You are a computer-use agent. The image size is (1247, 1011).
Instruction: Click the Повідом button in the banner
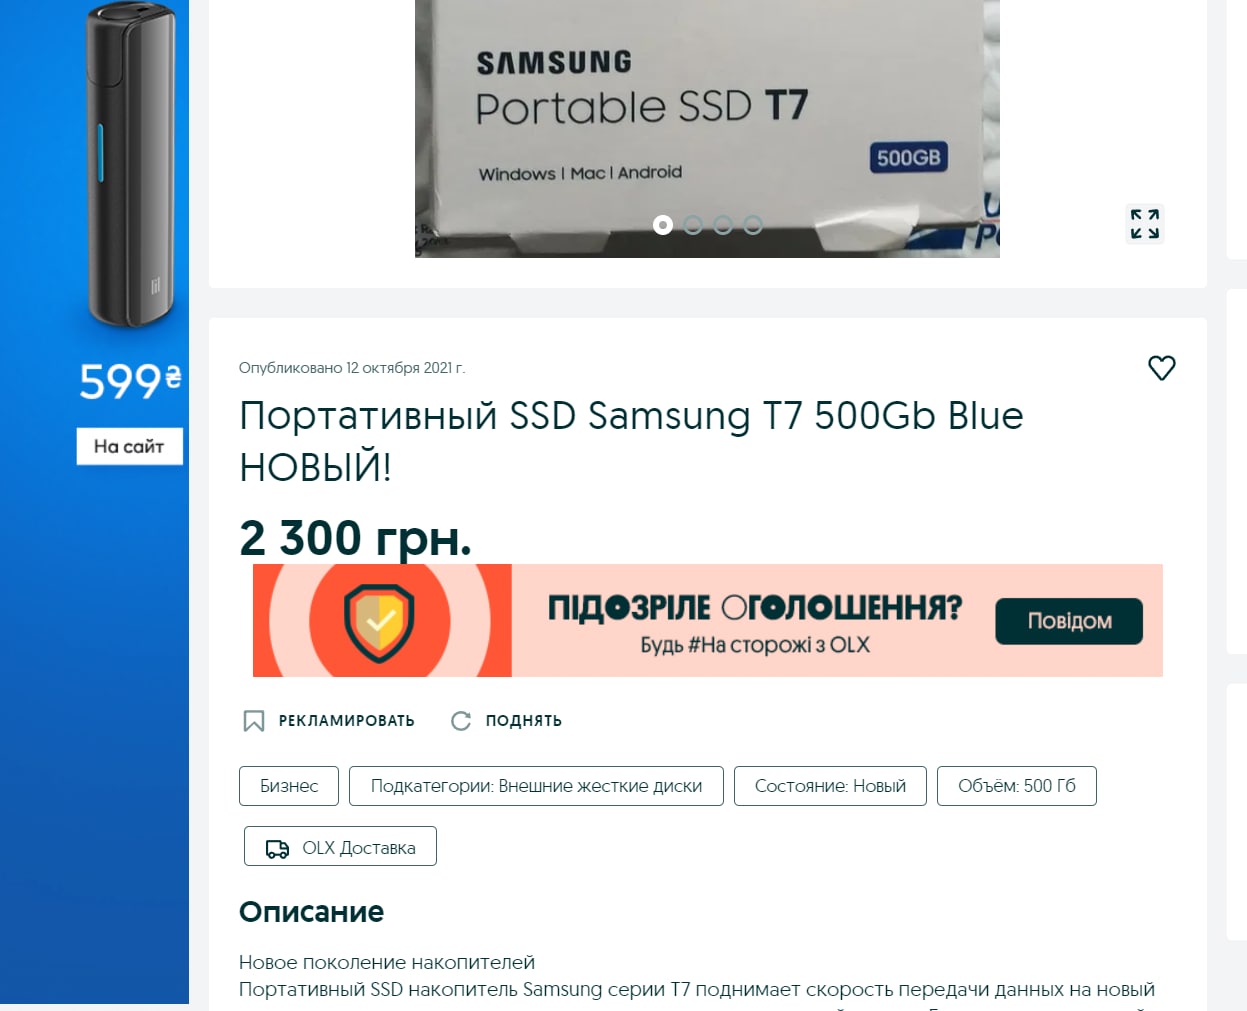point(1069,621)
